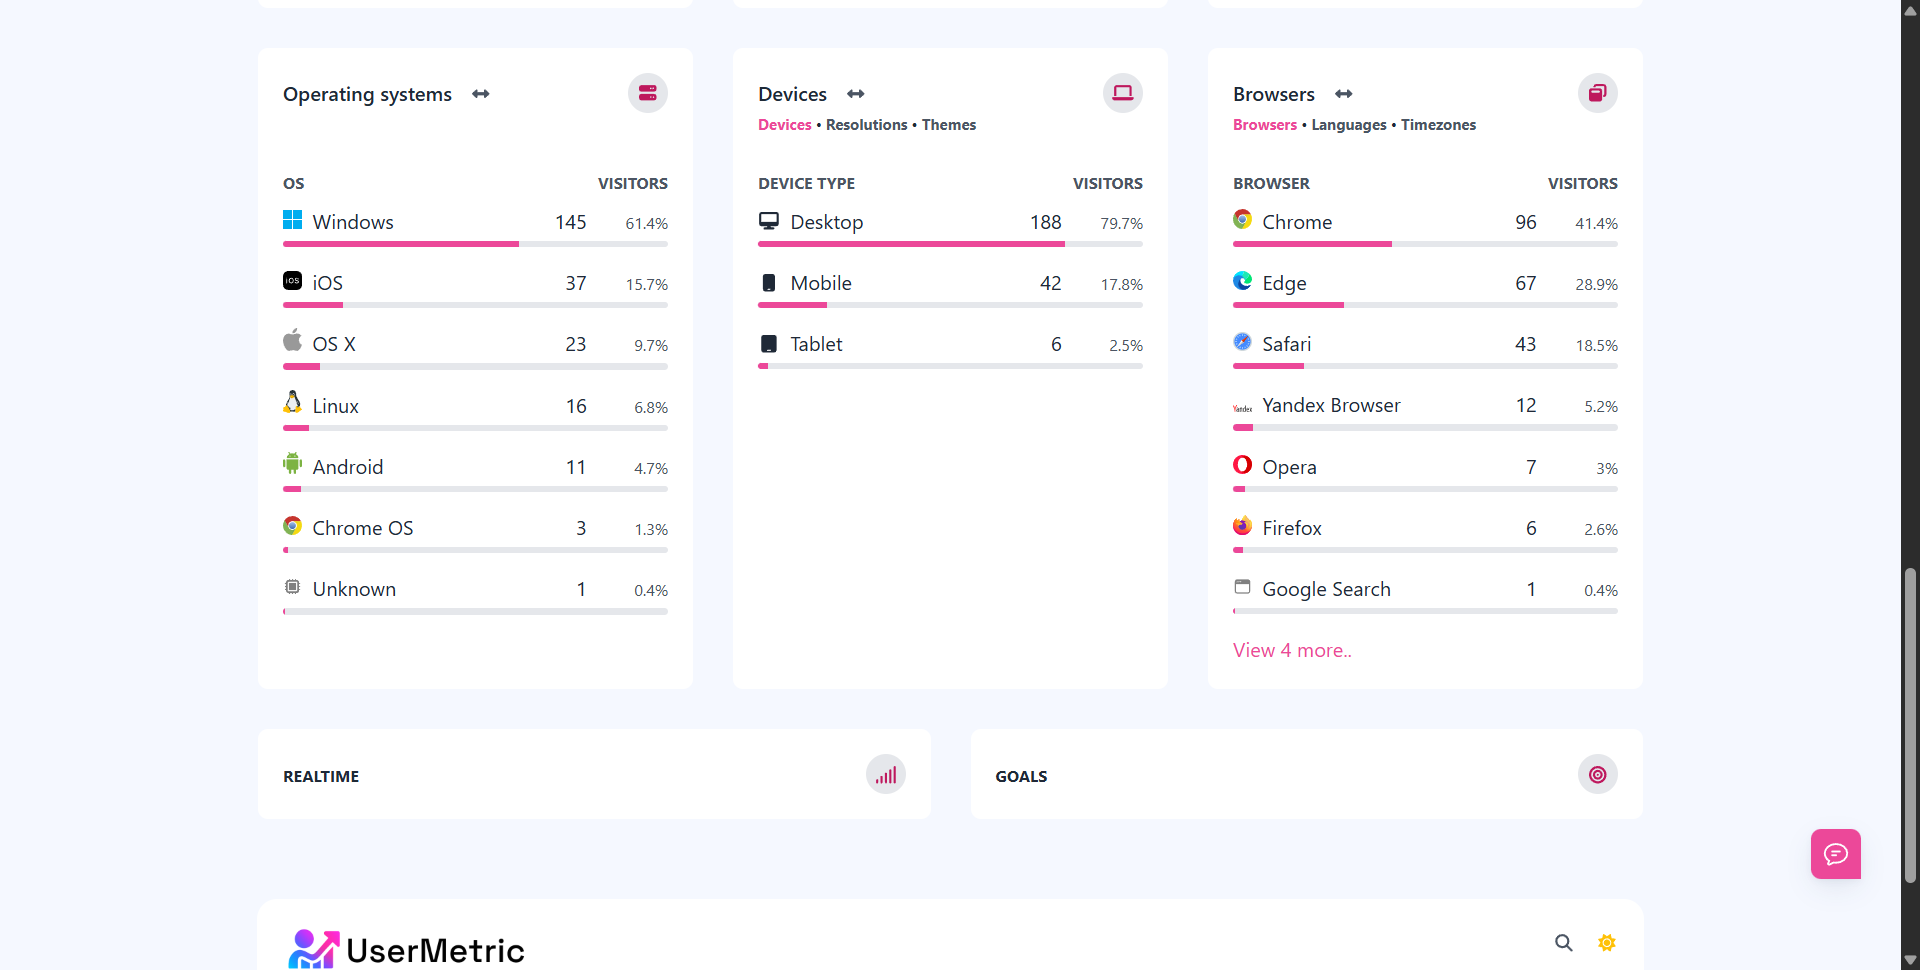1920x970 pixels.
Task: Click the Desktop device type name
Action: pyautogui.click(x=827, y=222)
